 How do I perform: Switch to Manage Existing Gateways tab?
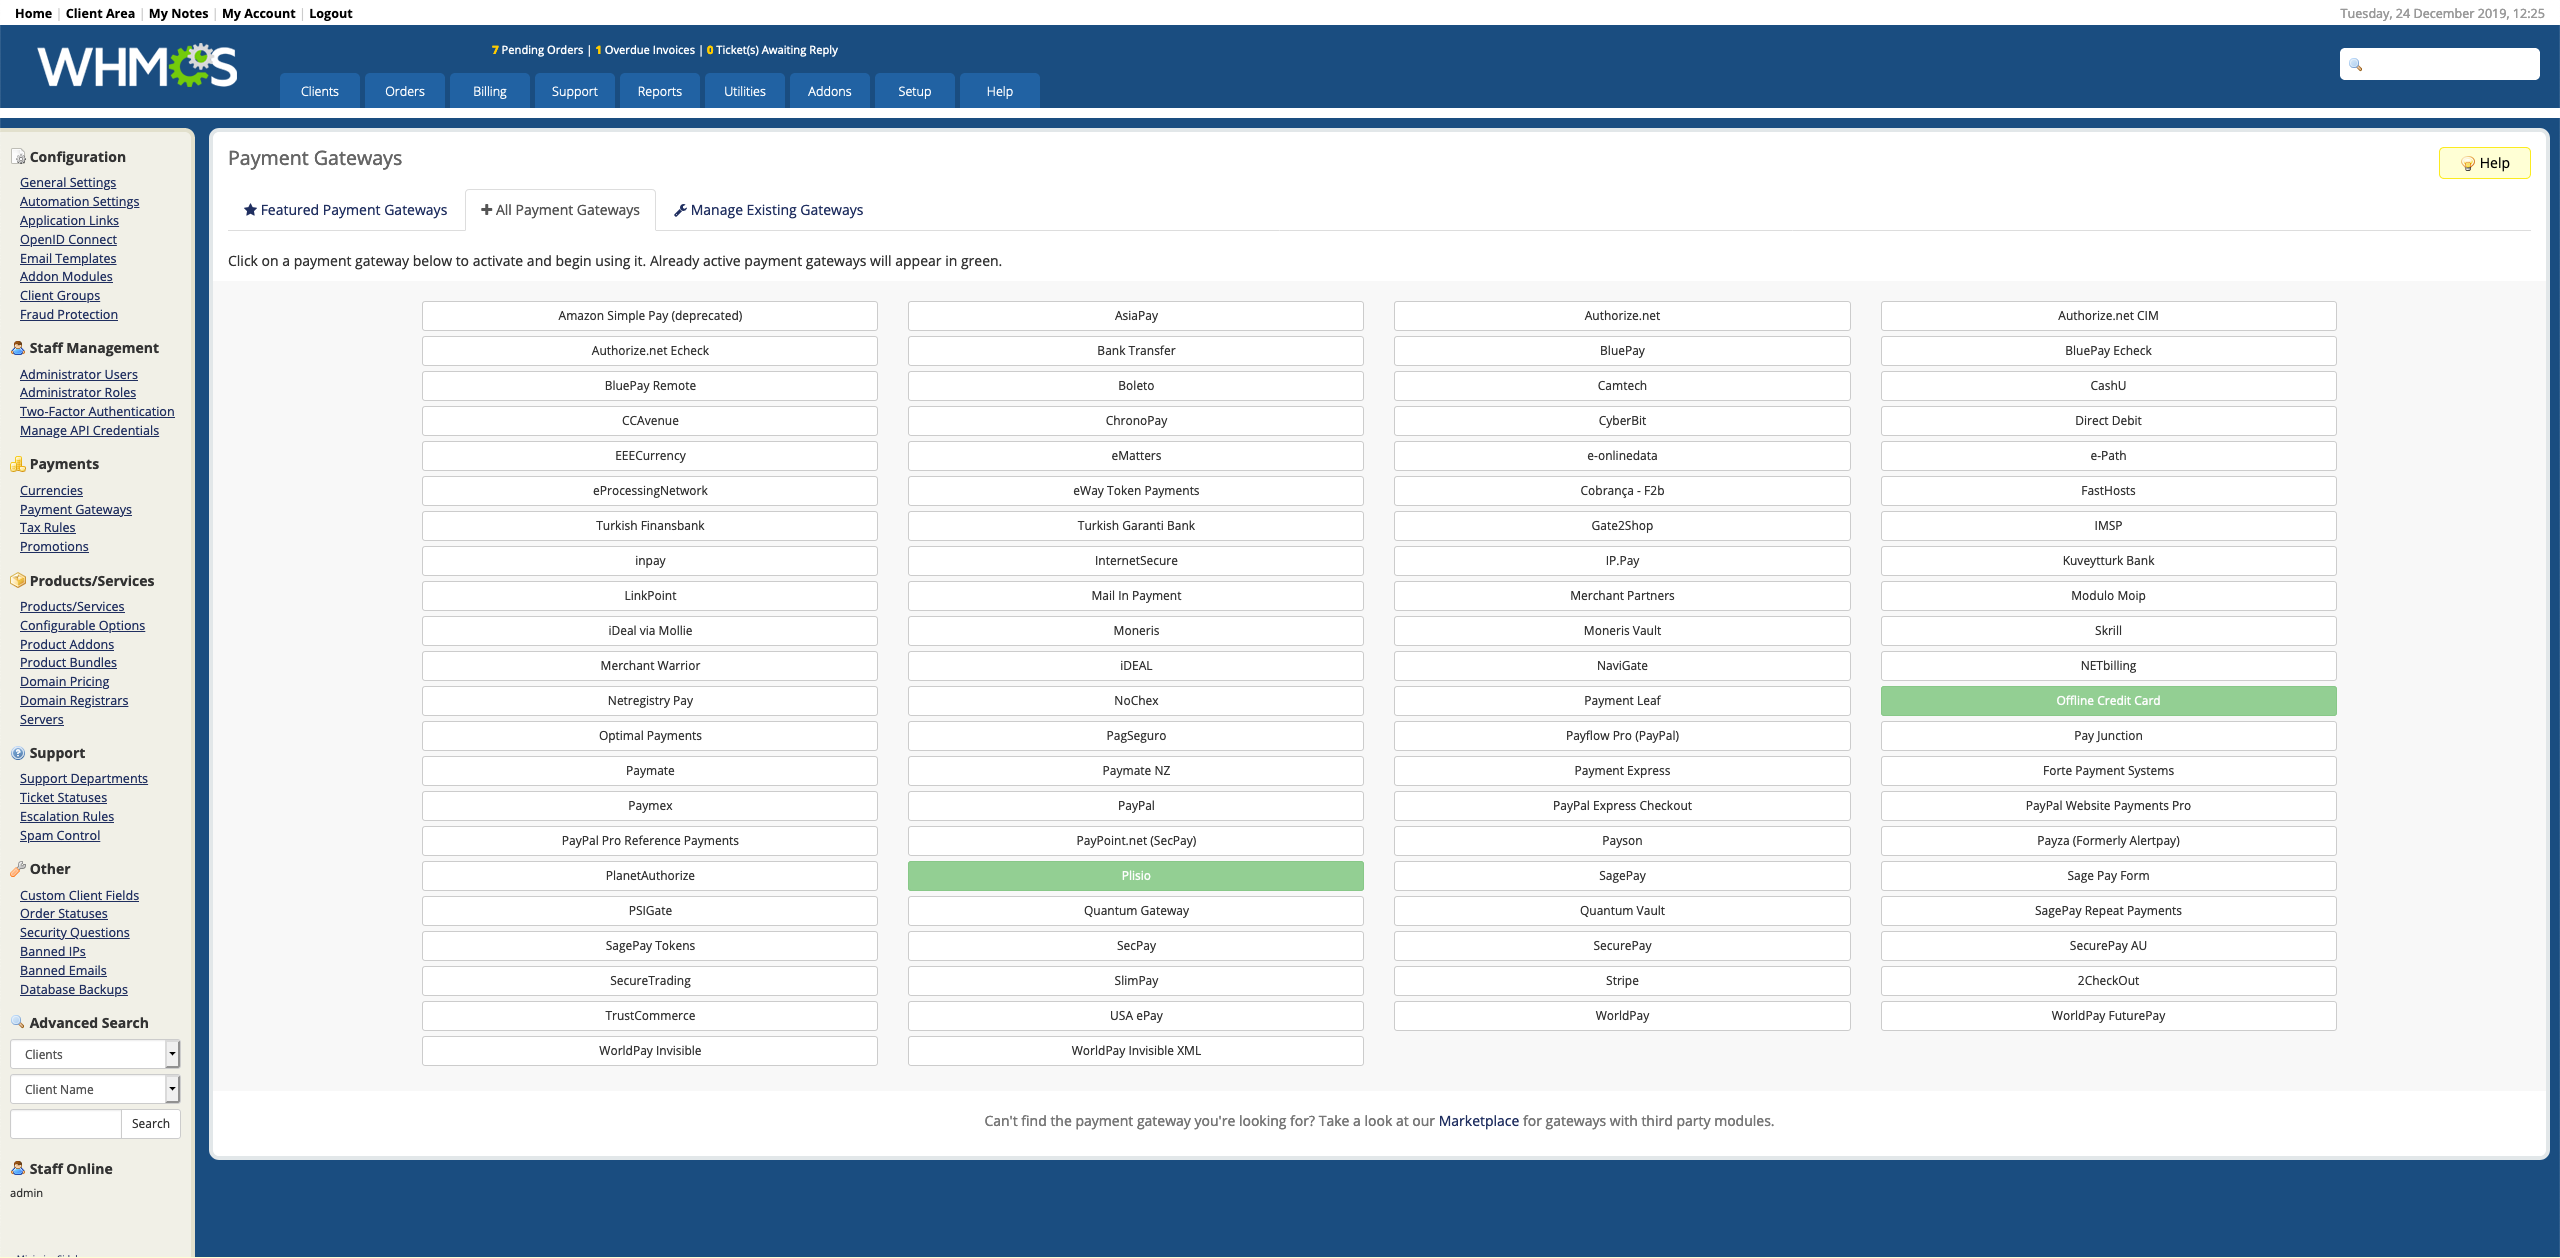pyautogui.click(x=768, y=210)
